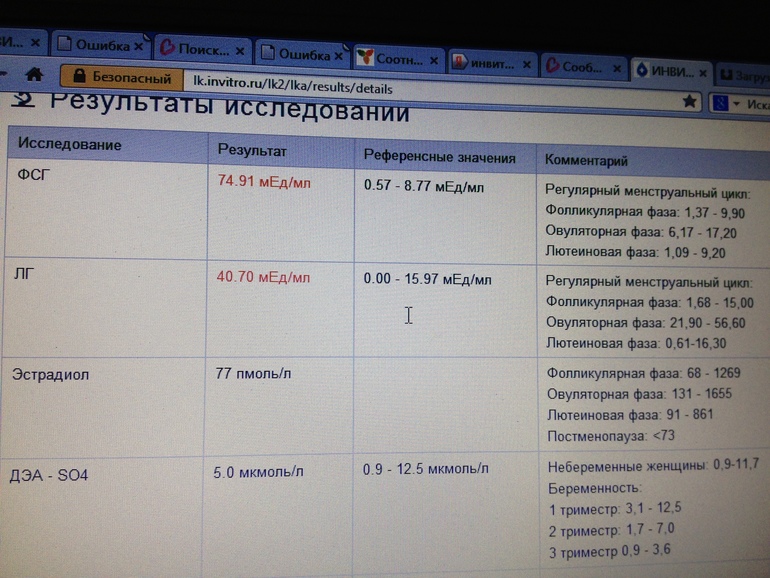Click the page icon on the first Ошибка tab
Viewport: 770px width, 578px height.
point(64,43)
